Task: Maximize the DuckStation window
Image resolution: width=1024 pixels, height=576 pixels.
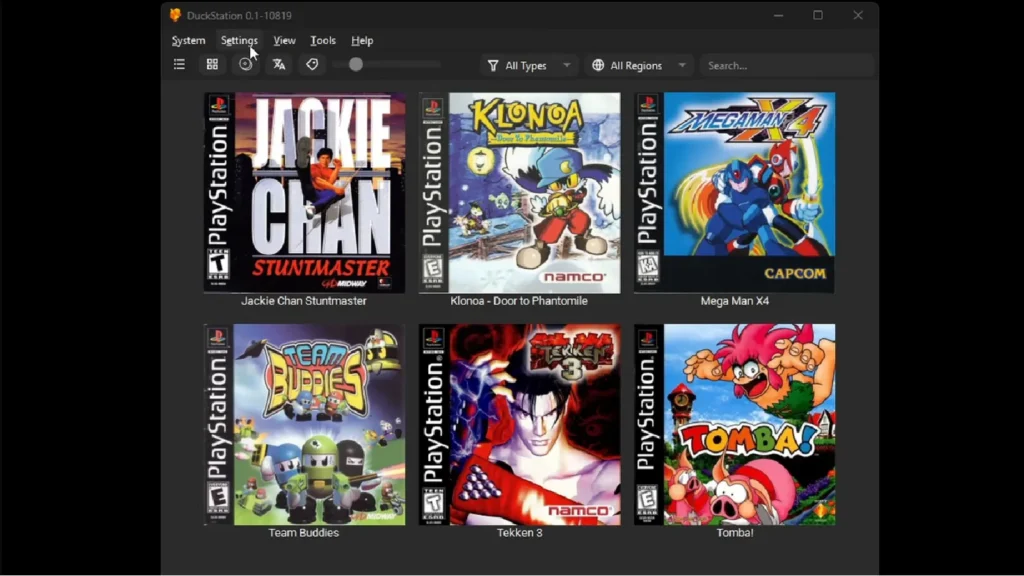Action: click(818, 15)
